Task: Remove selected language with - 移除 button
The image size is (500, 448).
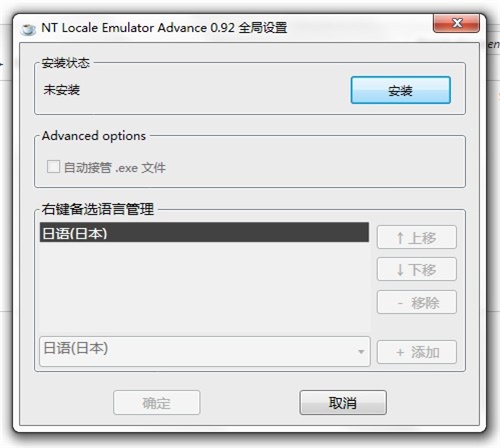Action: pos(417,302)
